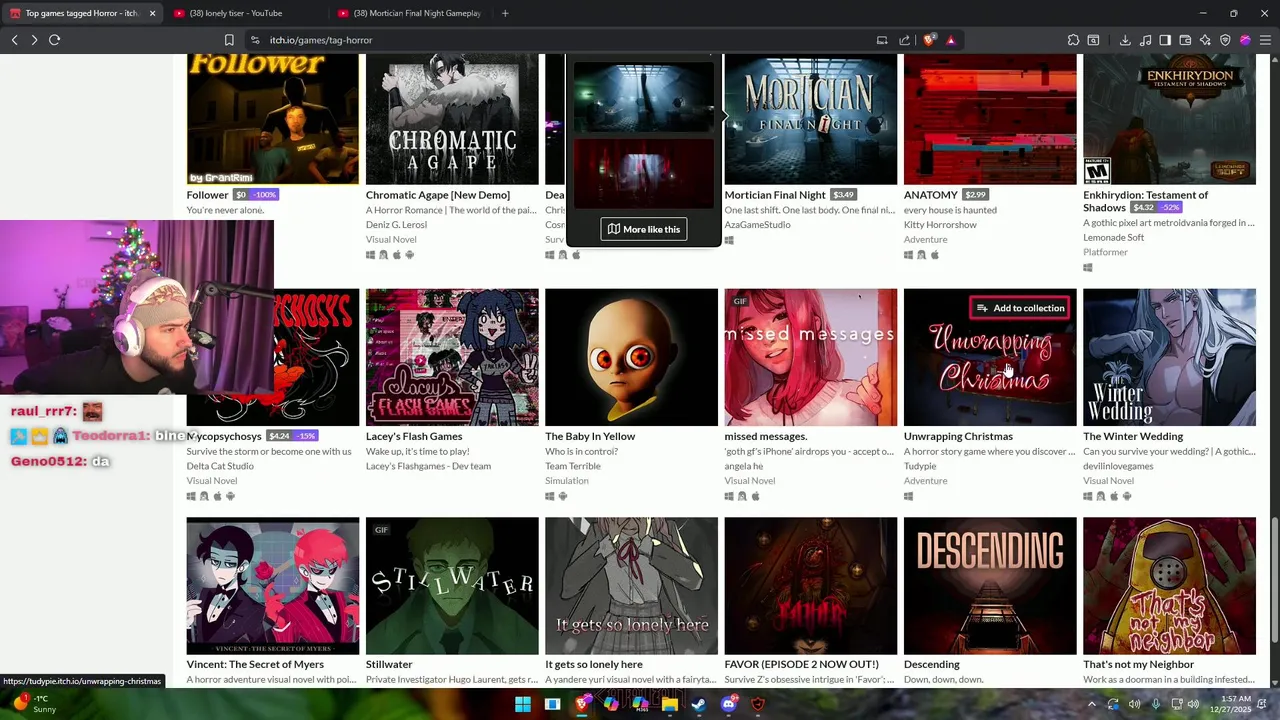The height and width of the screenshot is (720, 1280).
Task: Open a new browser tab with plus
Action: [505, 13]
